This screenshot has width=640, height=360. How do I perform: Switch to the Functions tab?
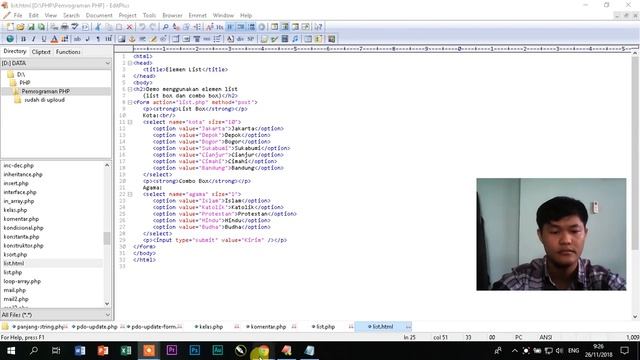[68, 52]
